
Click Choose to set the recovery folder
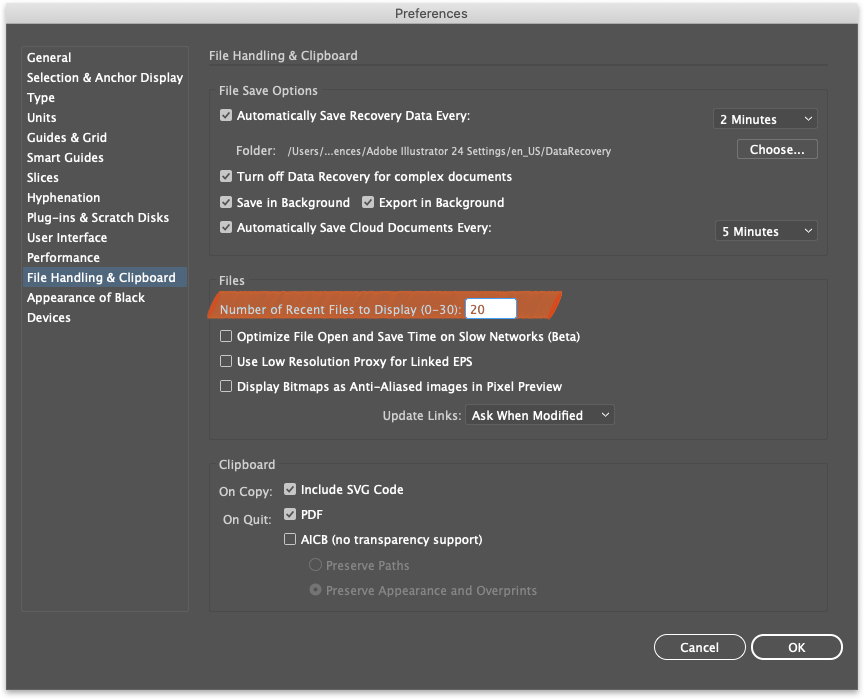point(777,147)
